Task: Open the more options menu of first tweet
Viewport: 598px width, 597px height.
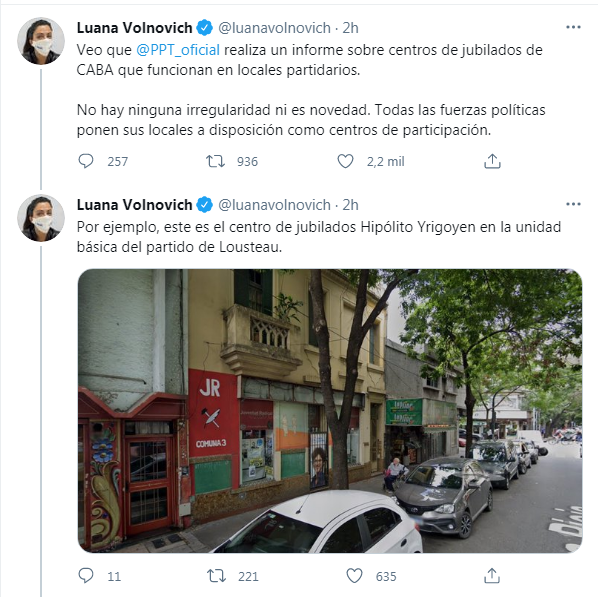Action: pos(573,27)
